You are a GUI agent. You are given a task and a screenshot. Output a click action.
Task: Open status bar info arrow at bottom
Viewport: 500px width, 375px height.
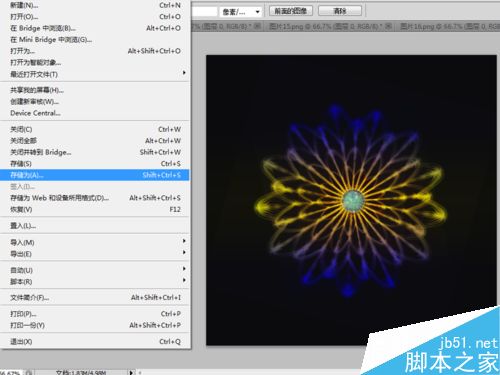pos(131,372)
